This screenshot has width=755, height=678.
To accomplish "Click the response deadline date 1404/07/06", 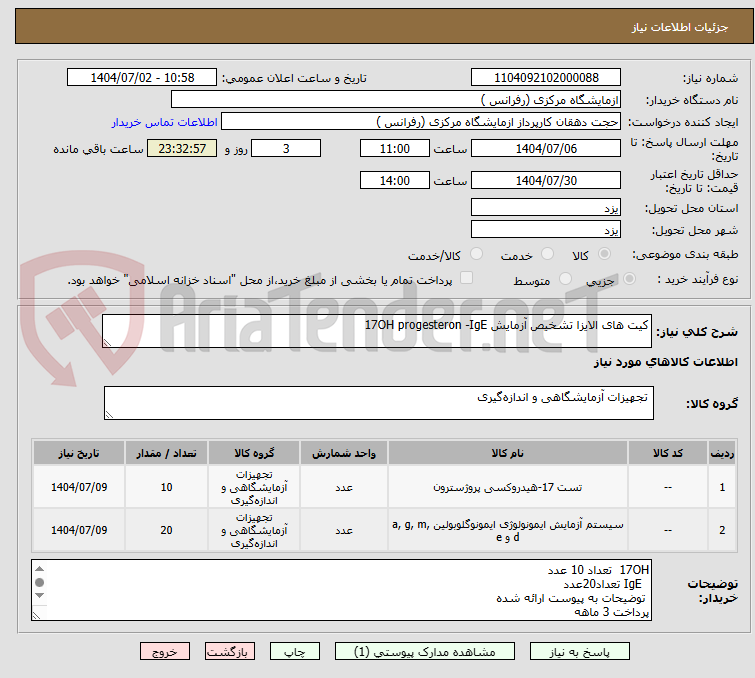I will coord(546,148).
